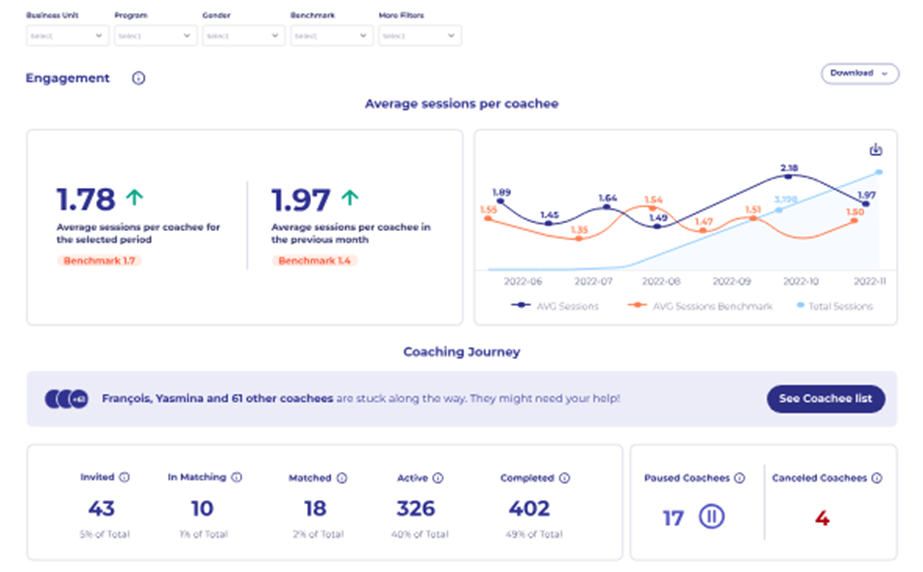Open the Program dropdown

(x=155, y=35)
